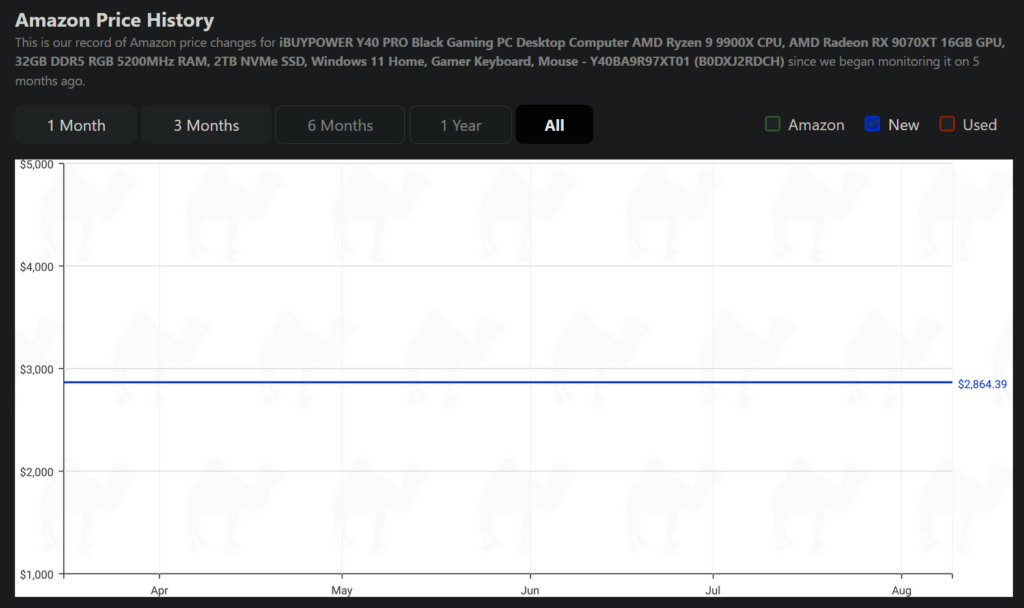The image size is (1024, 608).
Task: Click the $5,000 y-axis label
Action: [37, 165]
